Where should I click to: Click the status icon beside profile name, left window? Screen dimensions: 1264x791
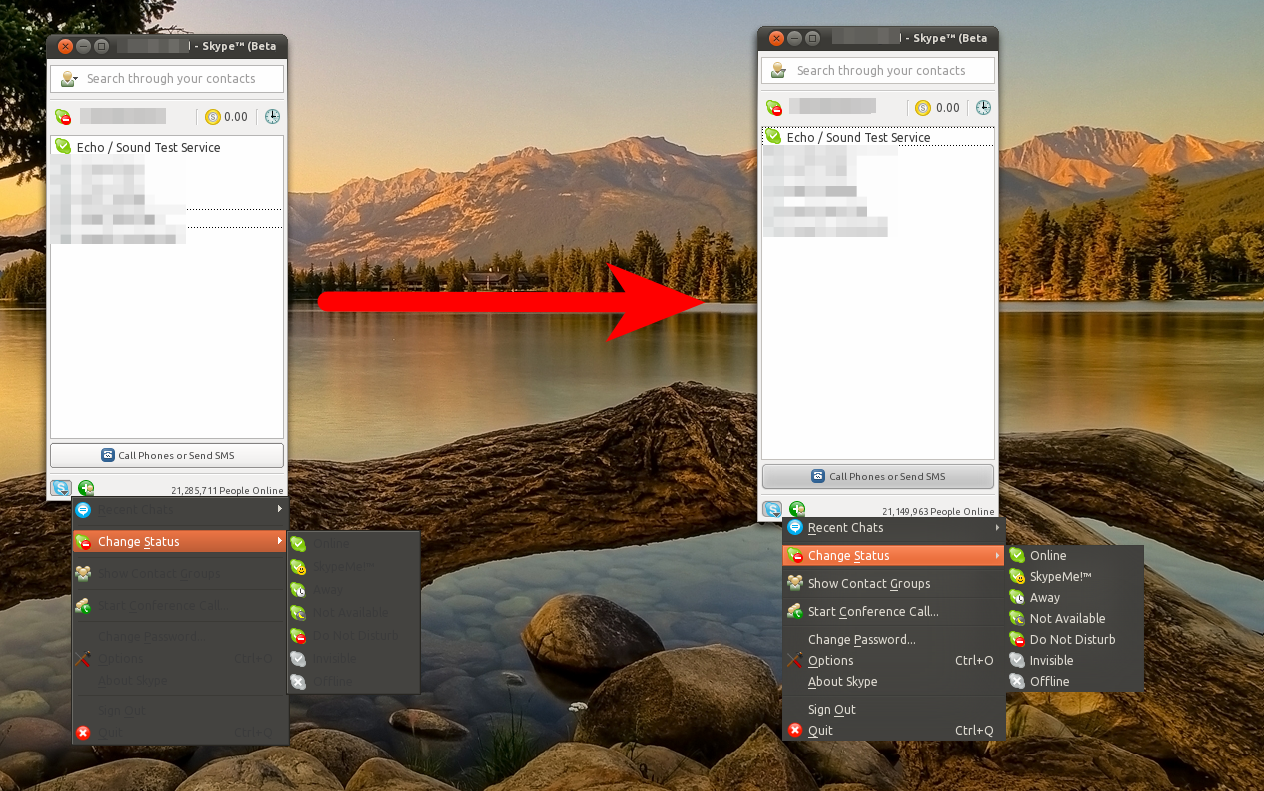pyautogui.click(x=63, y=116)
